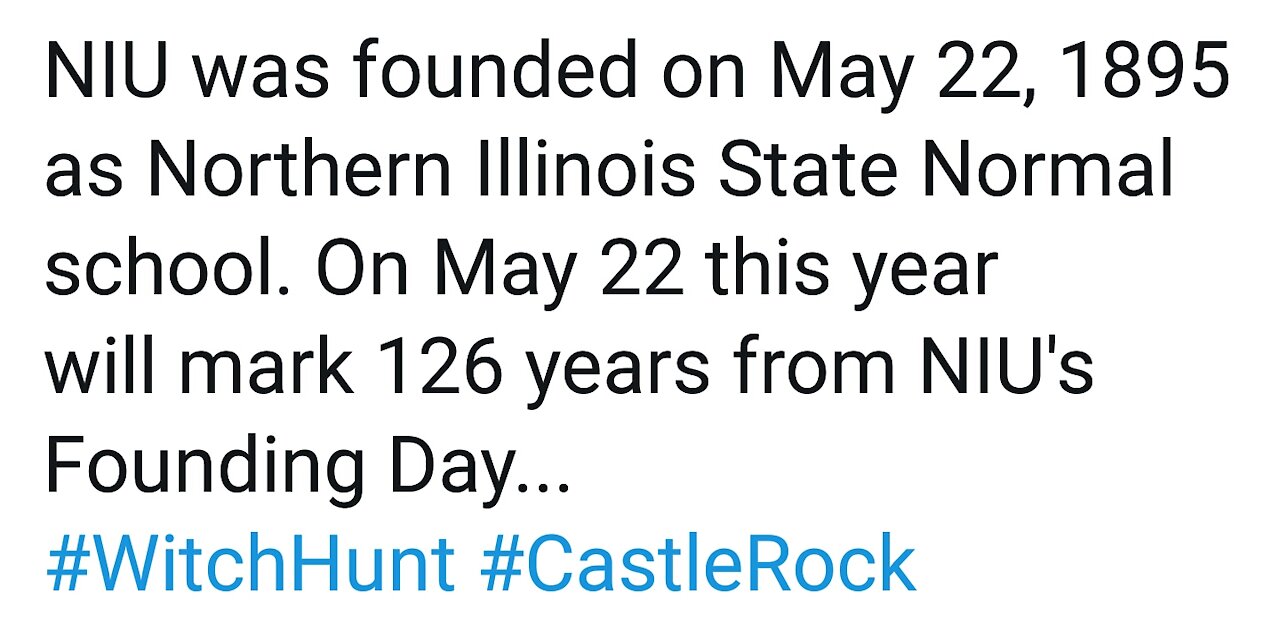Click the words "will mark"

pos(199,369)
